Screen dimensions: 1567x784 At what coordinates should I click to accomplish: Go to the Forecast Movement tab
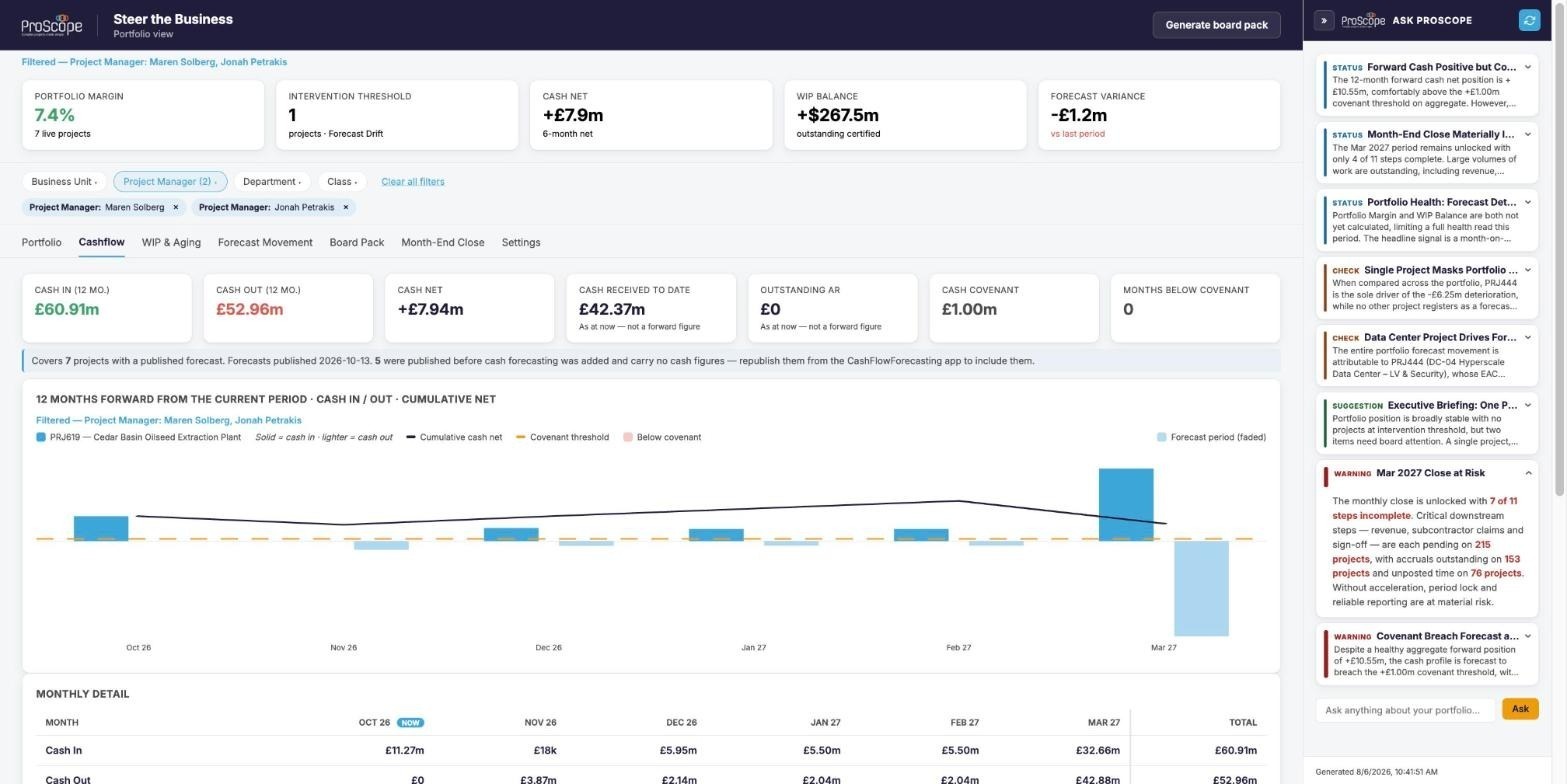[x=265, y=243]
